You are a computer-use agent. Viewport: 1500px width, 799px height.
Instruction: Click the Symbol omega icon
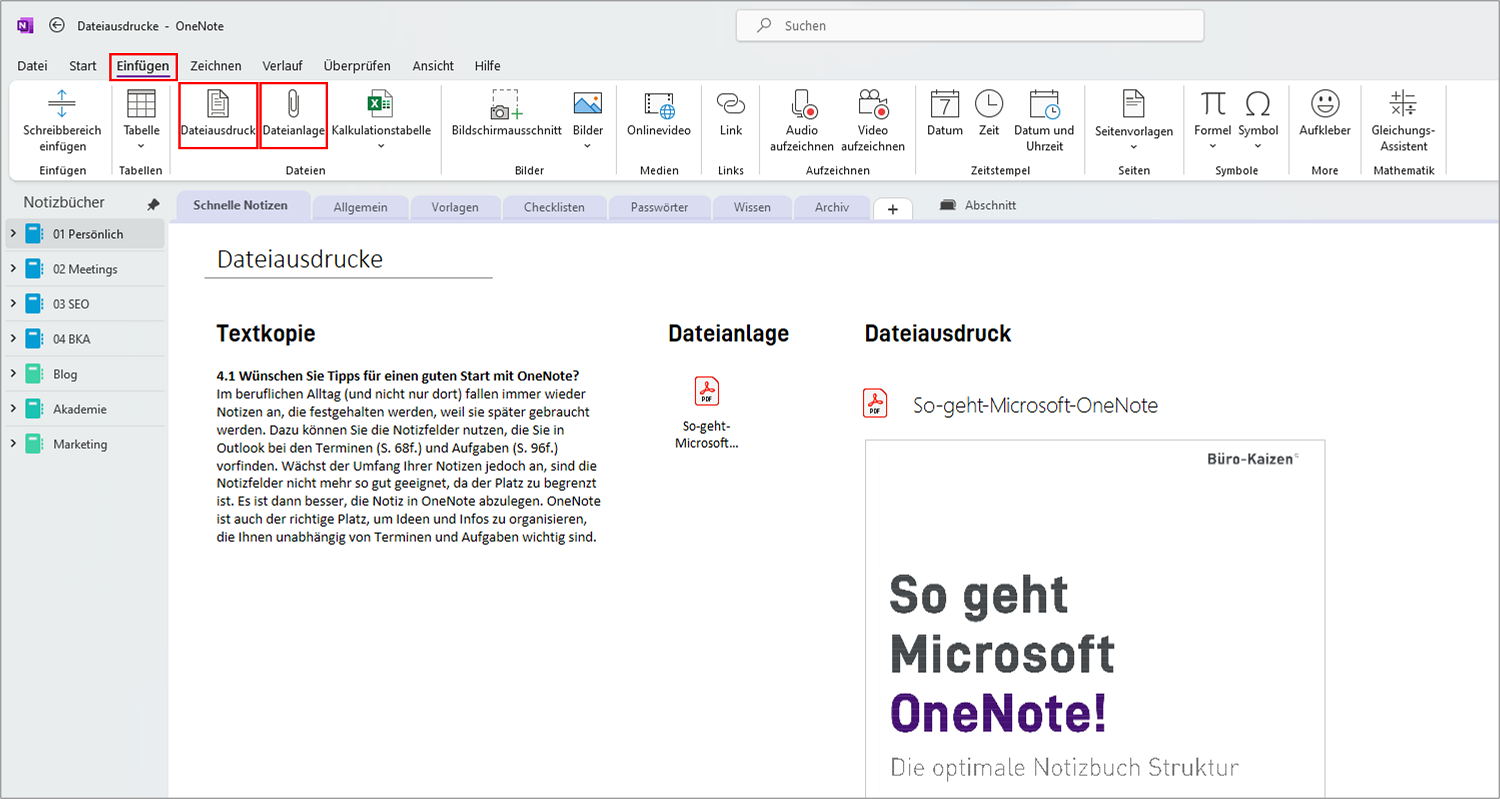pos(1258,104)
